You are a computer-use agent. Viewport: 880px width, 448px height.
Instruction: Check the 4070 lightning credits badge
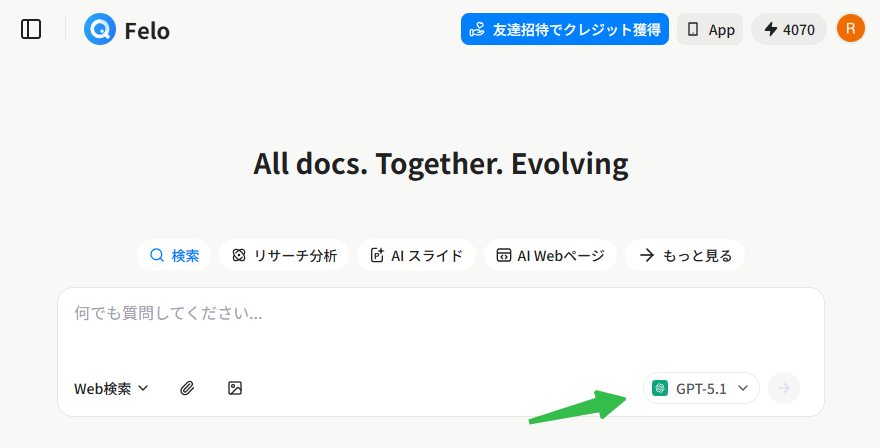coord(788,29)
